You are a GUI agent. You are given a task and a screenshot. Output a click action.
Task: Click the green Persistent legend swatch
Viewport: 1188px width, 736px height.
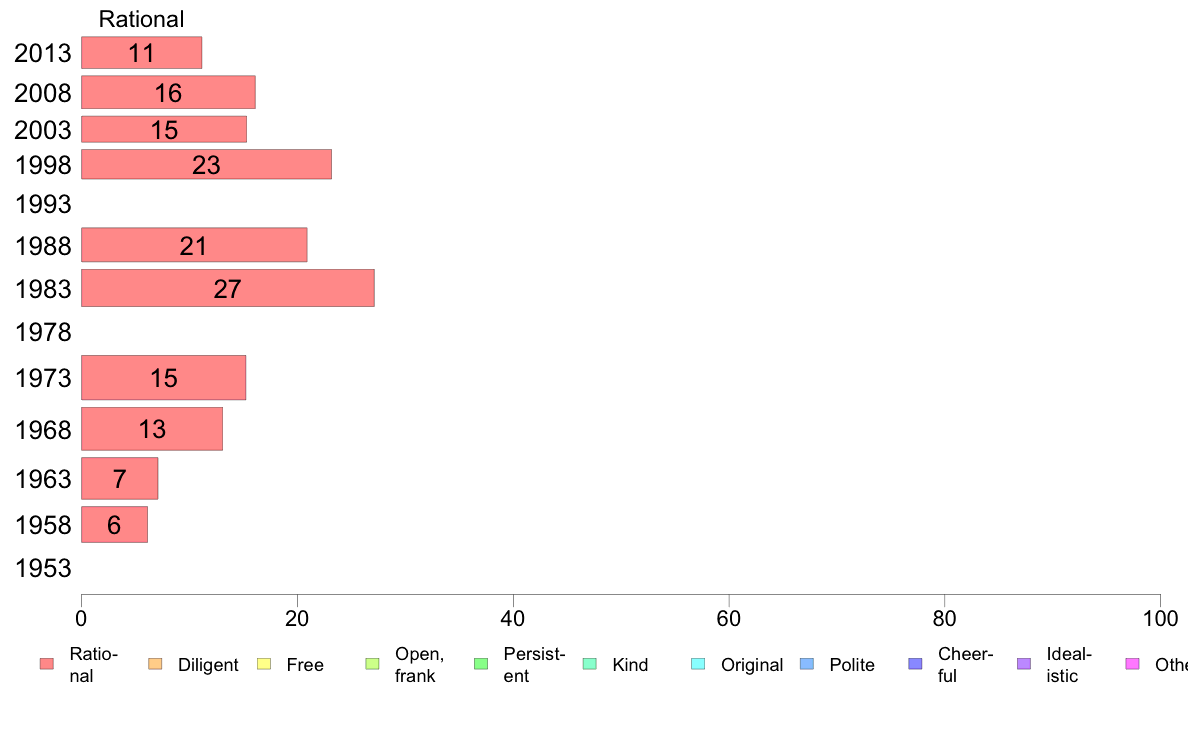[480, 664]
